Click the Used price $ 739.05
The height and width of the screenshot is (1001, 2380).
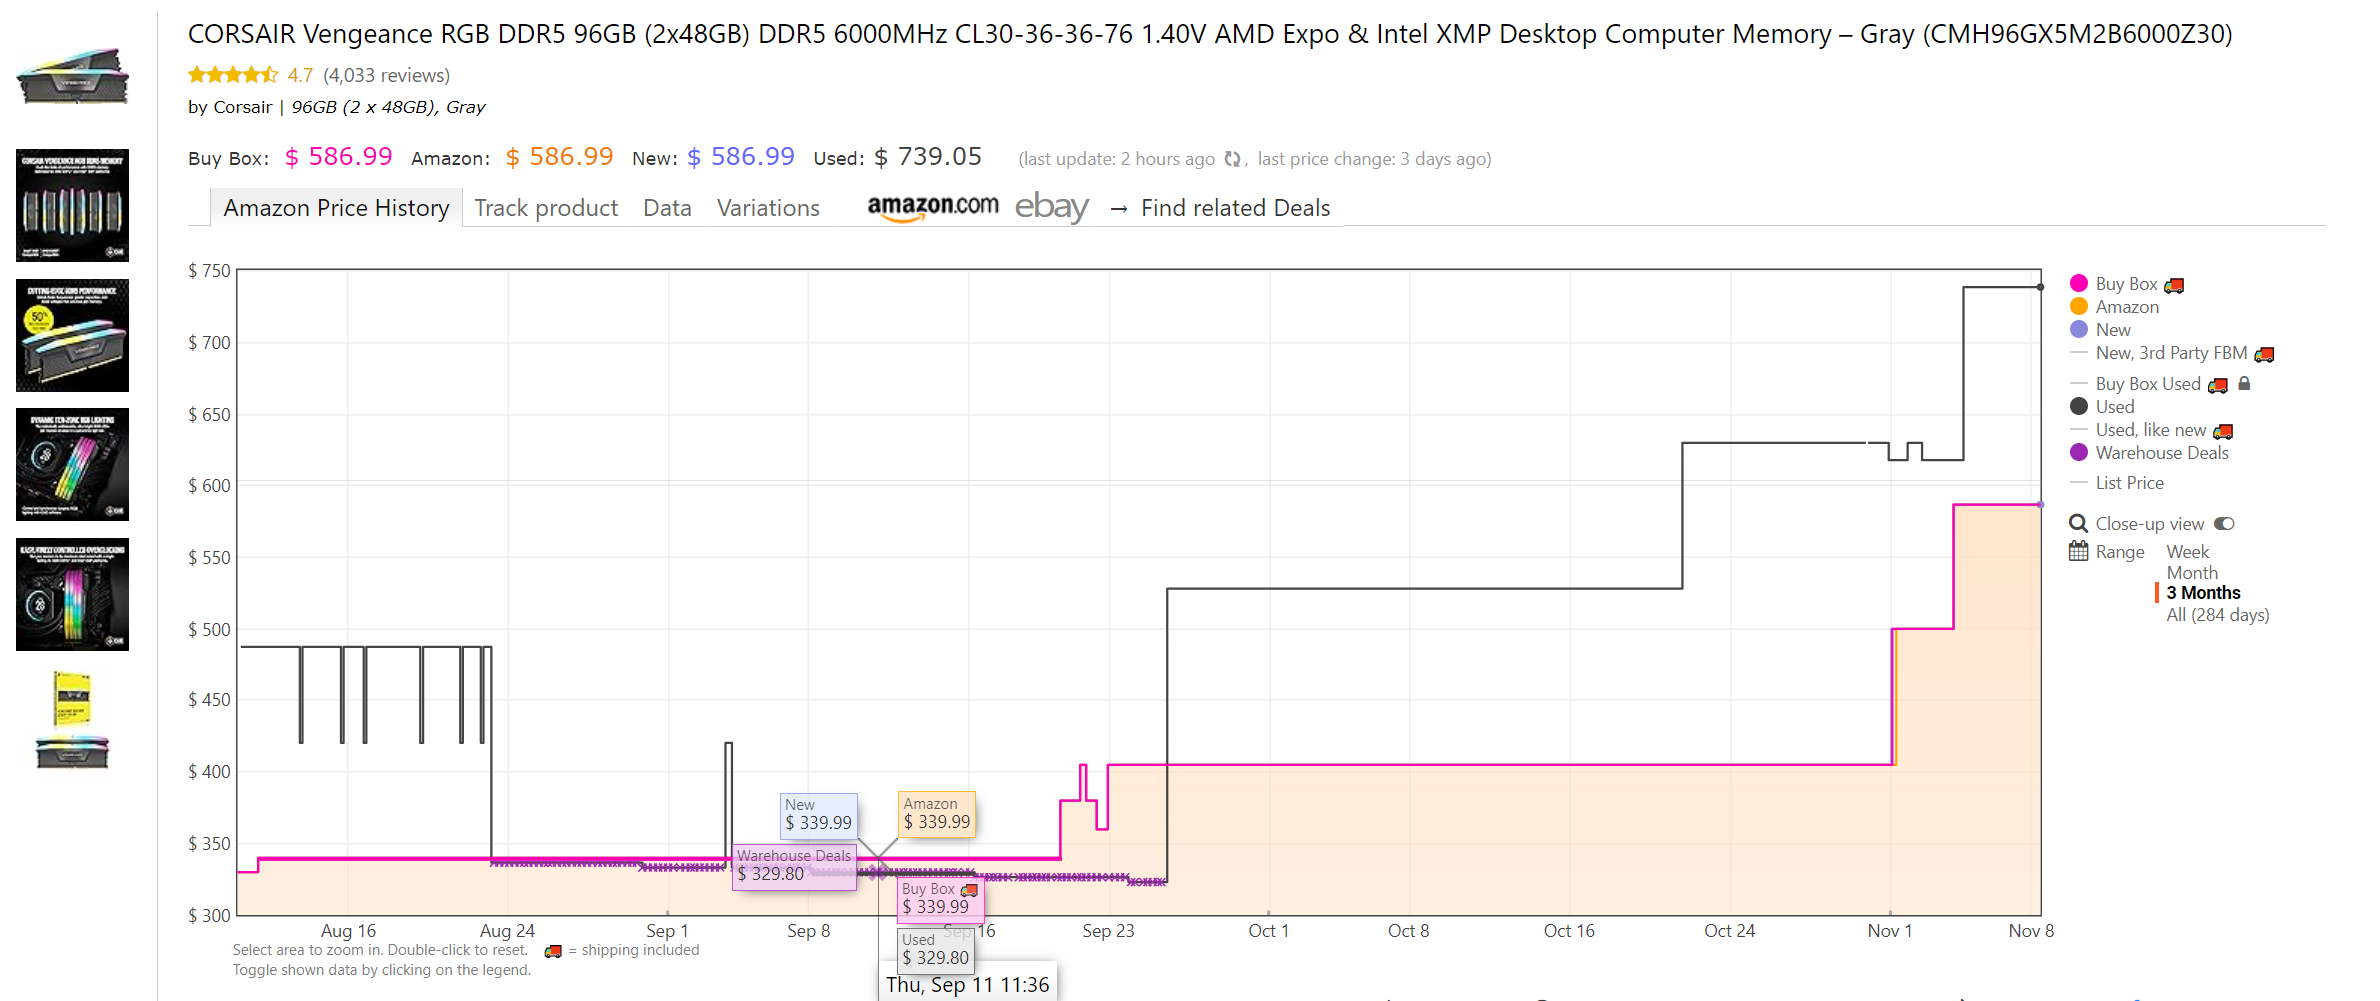928,157
